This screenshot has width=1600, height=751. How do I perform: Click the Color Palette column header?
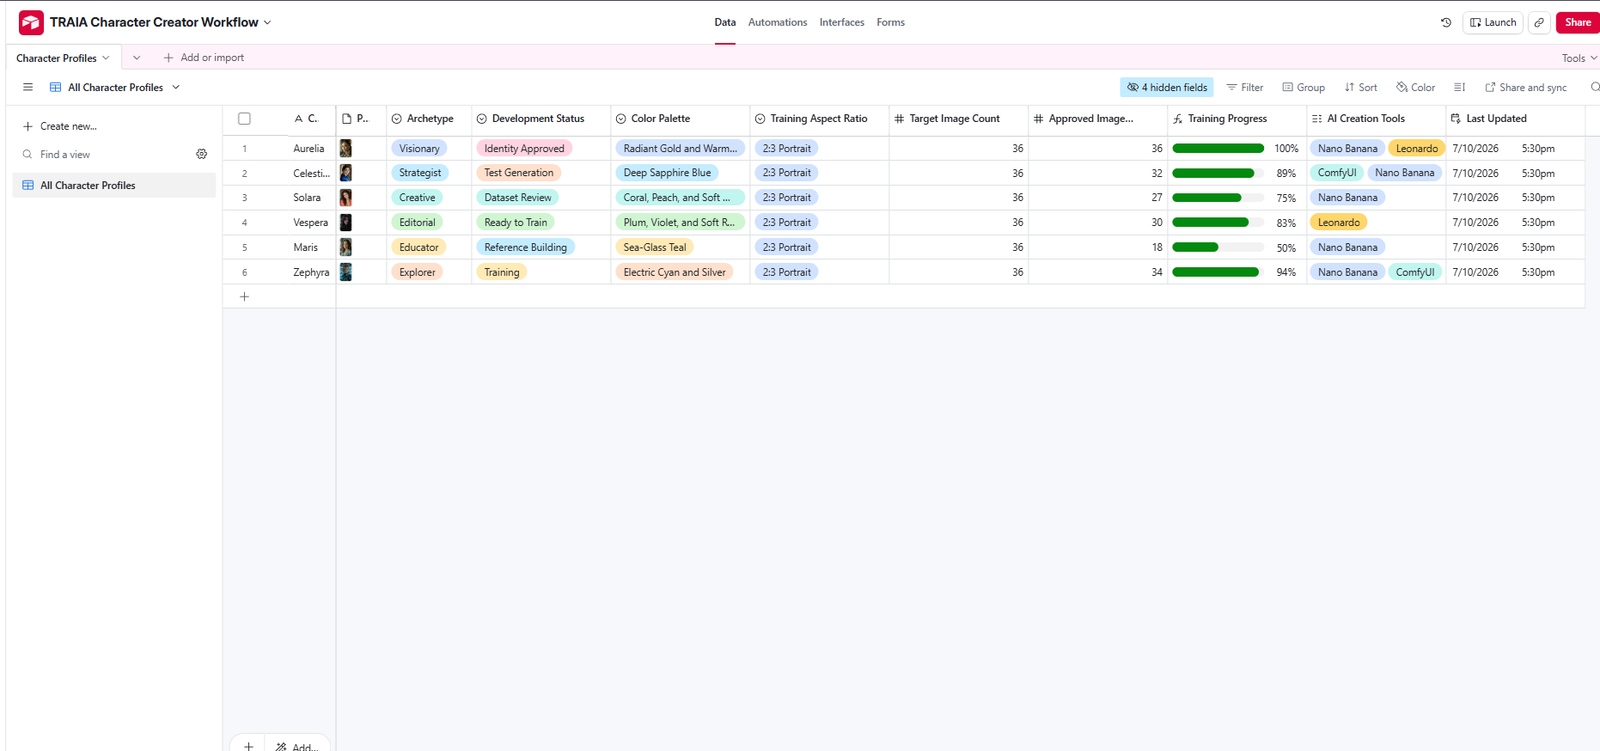680,118
